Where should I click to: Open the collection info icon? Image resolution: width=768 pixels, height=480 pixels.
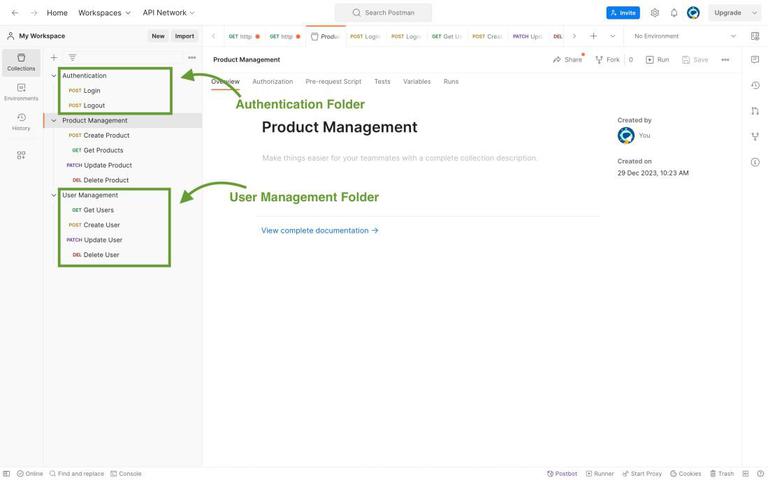coord(755,162)
